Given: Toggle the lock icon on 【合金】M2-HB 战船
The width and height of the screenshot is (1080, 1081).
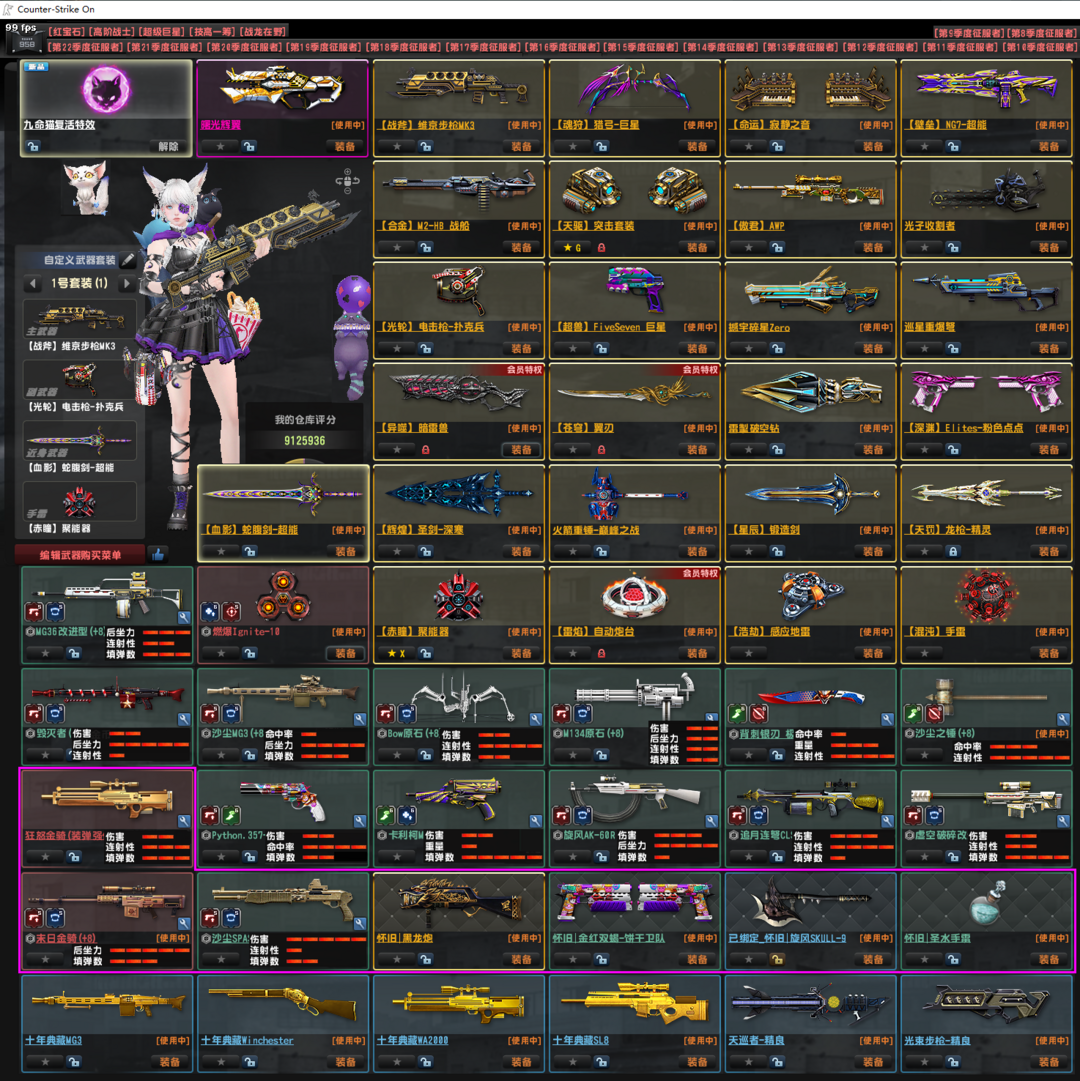Looking at the screenshot, I should [x=426, y=247].
